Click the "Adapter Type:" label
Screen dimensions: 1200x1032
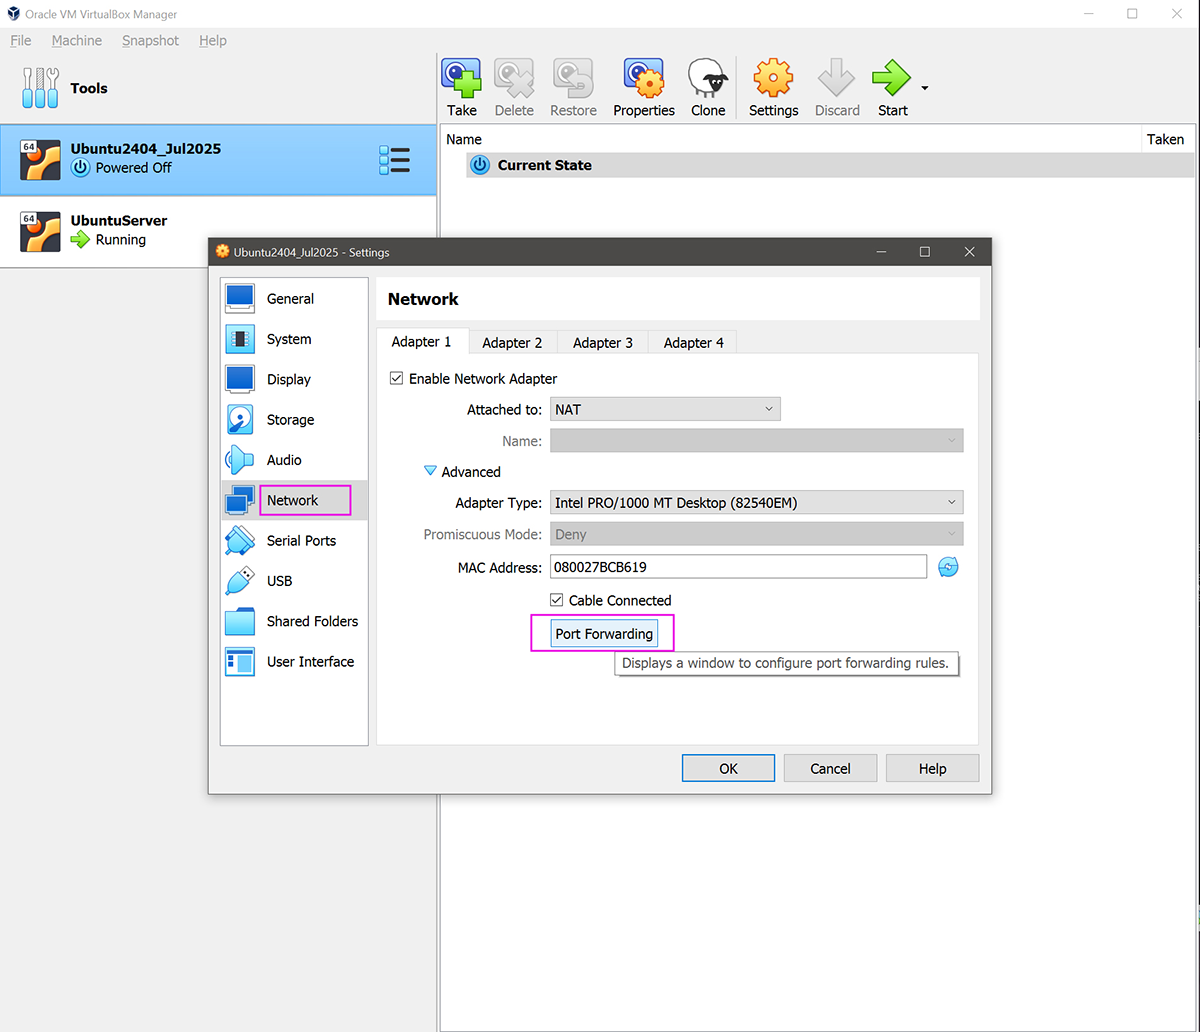coord(499,503)
